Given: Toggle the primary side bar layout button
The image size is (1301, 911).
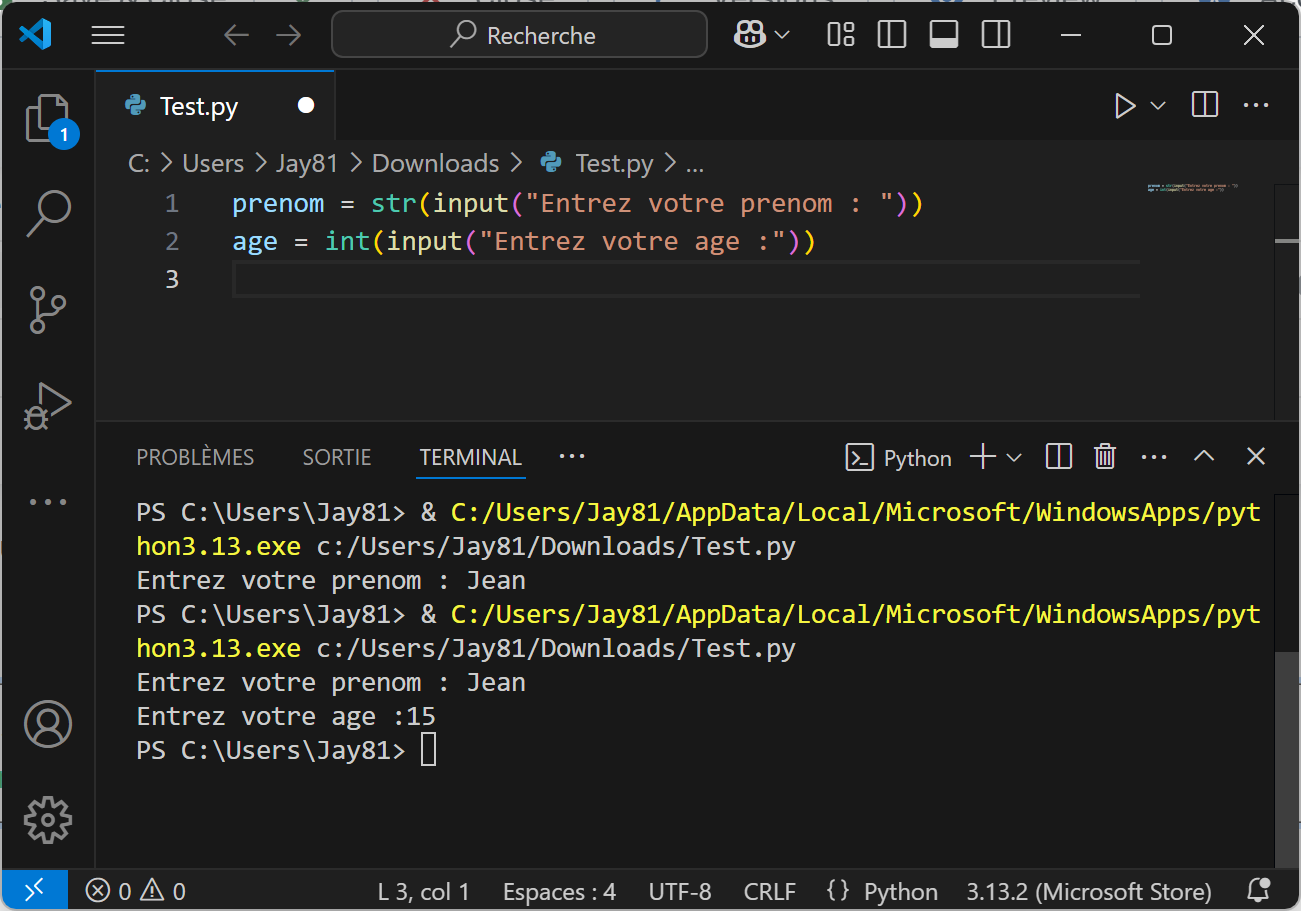Looking at the screenshot, I should pyautogui.click(x=891, y=36).
